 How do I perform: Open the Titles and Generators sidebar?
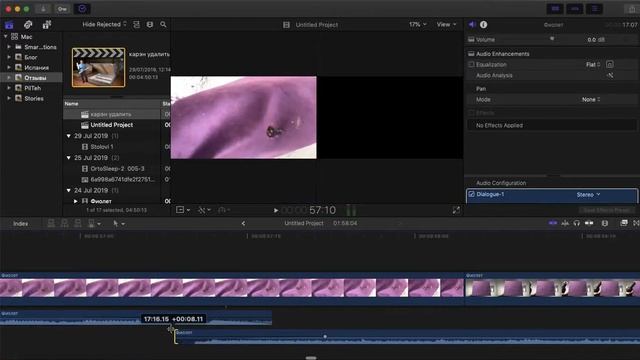pyautogui.click(x=47, y=24)
